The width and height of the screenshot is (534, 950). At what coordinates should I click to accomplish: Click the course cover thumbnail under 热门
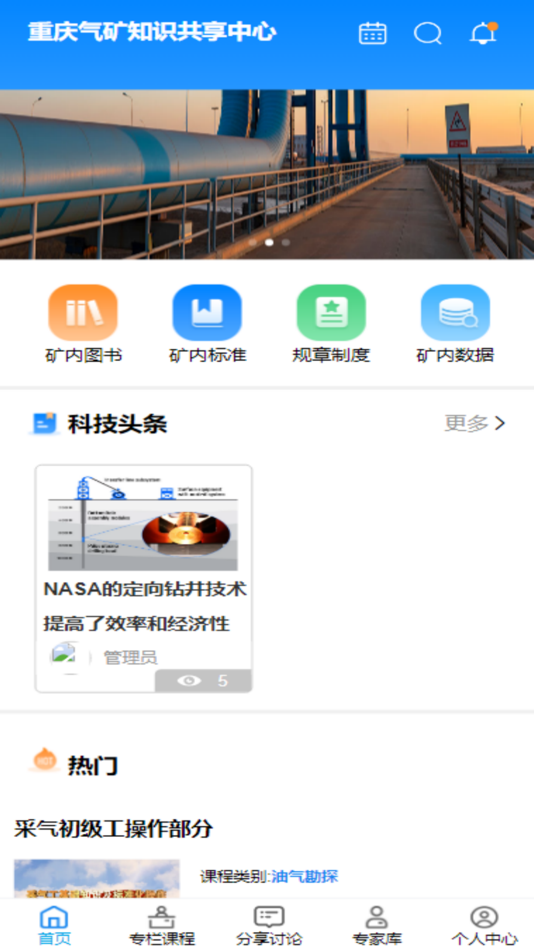point(97,879)
